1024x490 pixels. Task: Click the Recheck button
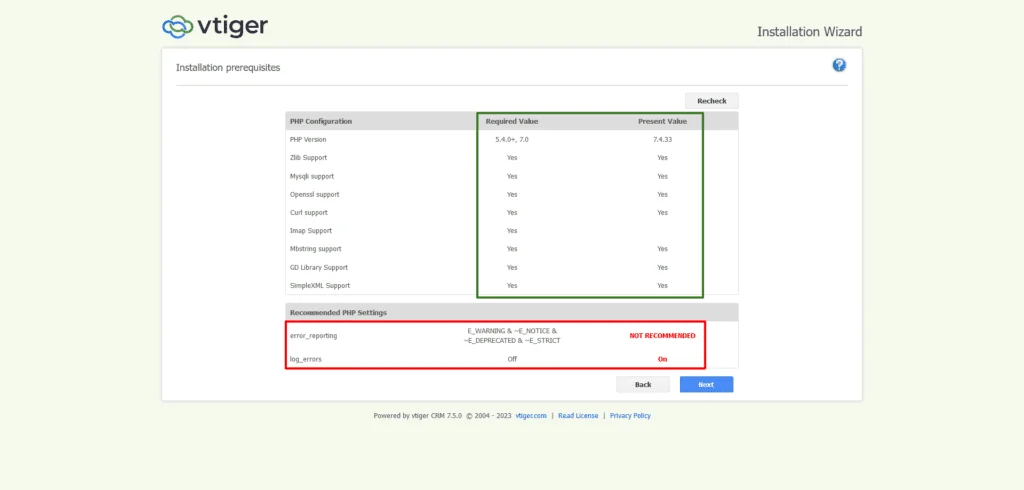(711, 101)
